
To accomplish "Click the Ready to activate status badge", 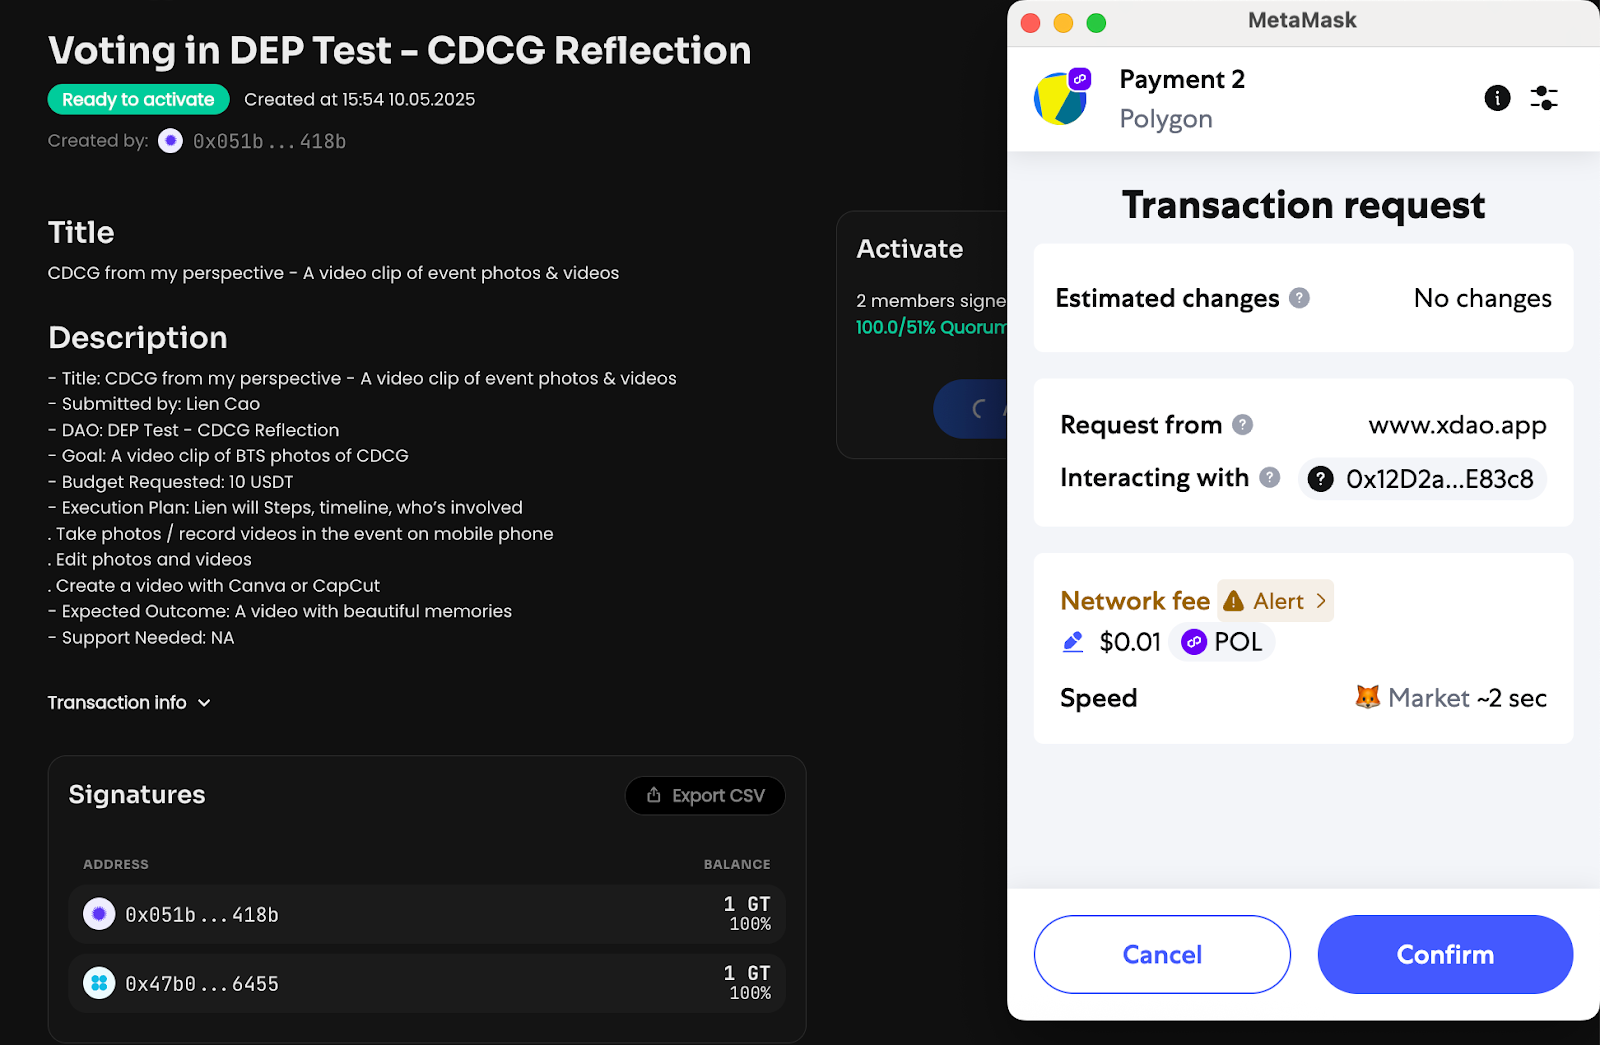I will click(138, 100).
